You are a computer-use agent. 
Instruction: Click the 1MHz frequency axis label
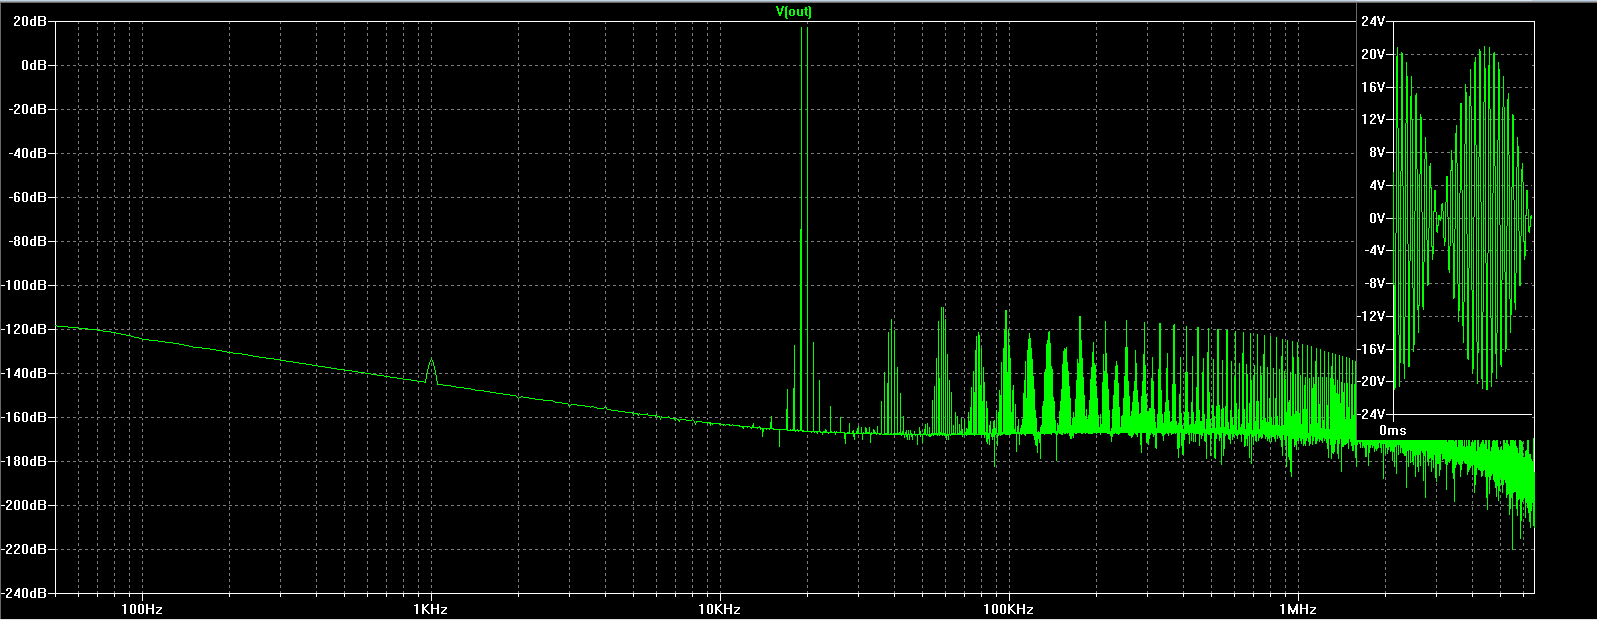[1297, 609]
